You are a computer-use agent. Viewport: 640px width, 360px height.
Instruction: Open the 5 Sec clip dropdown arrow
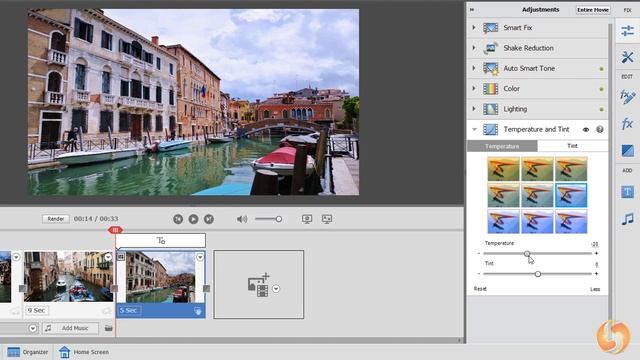click(200, 257)
